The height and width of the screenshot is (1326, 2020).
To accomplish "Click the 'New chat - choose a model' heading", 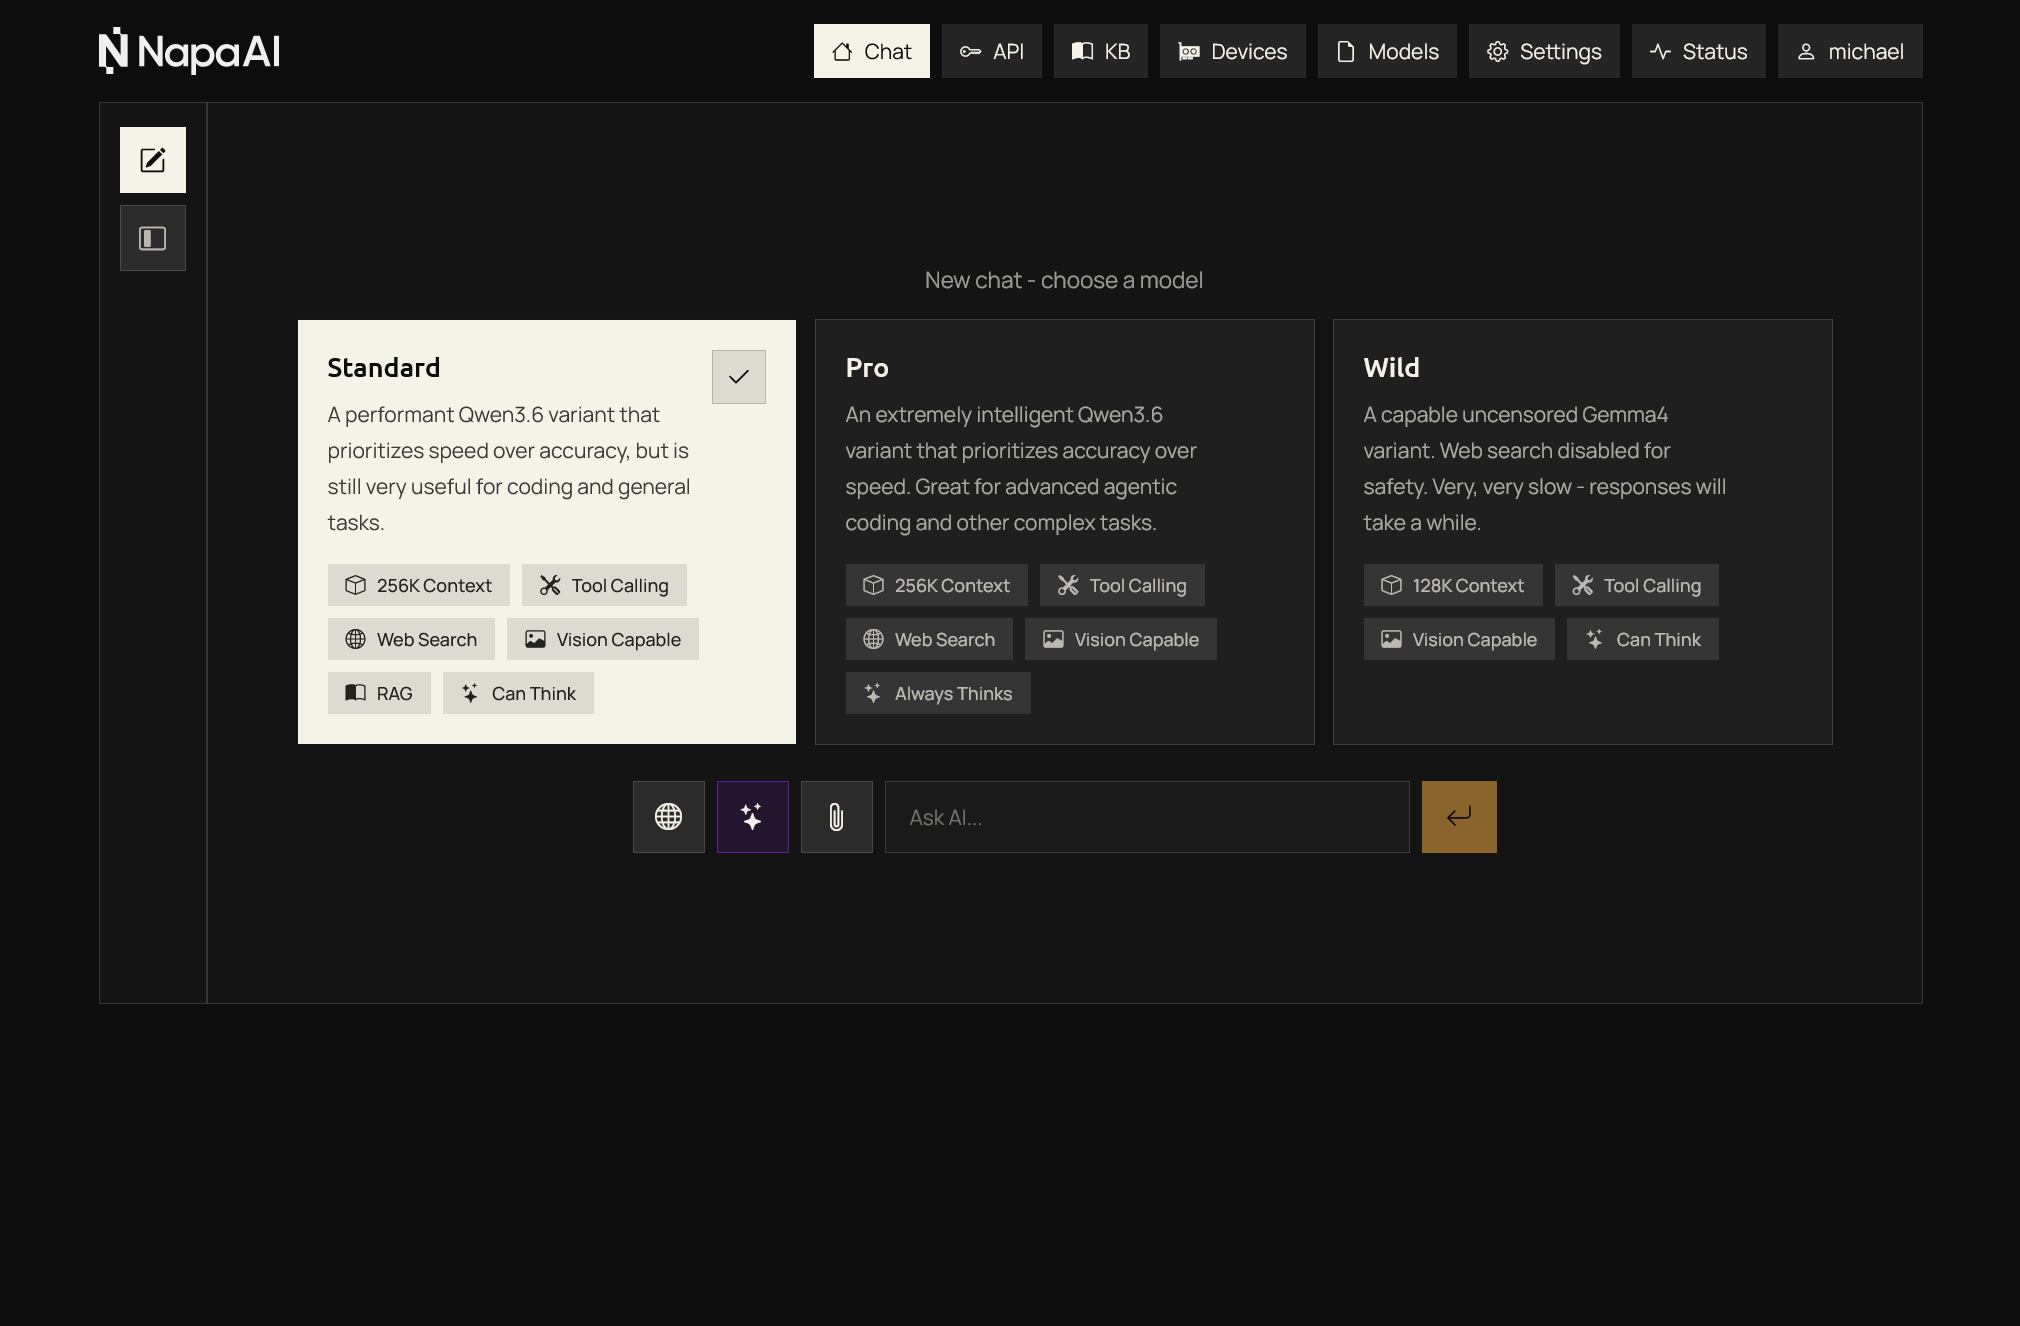I will 1064,280.
